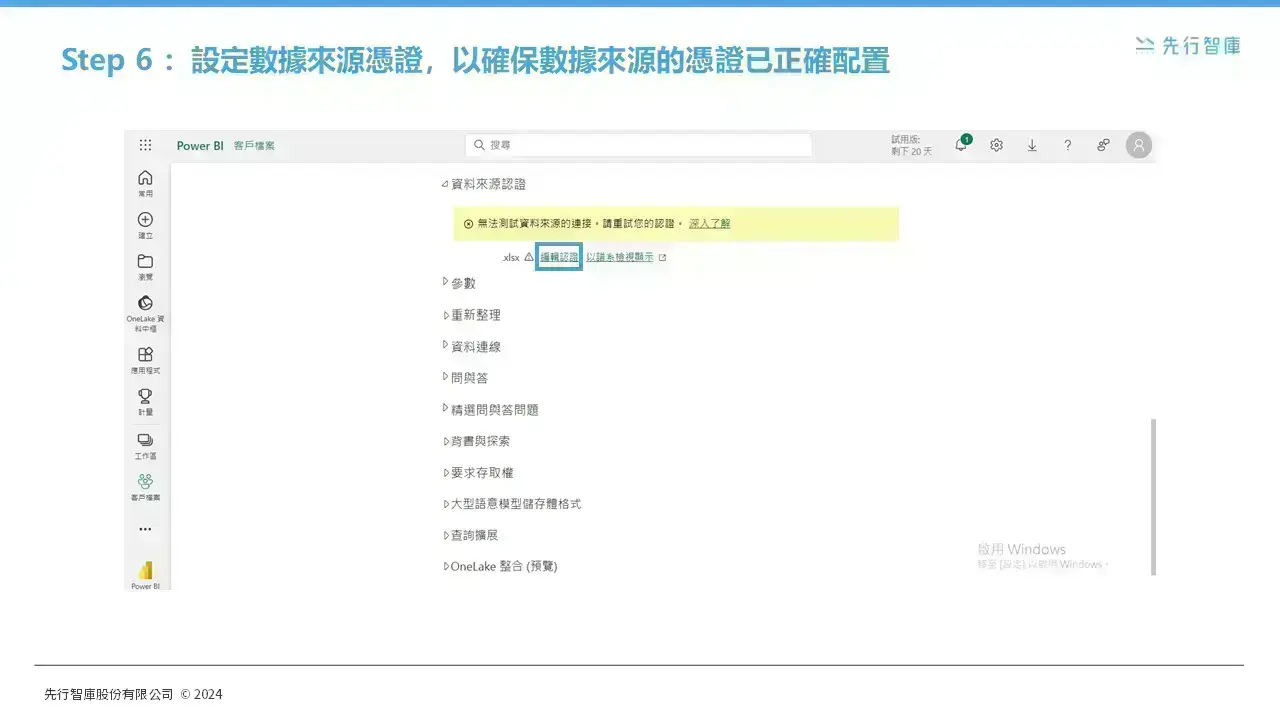The height and width of the screenshot is (720, 1280).
Task: Click the vertical scrollbar on right
Action: click(1153, 497)
